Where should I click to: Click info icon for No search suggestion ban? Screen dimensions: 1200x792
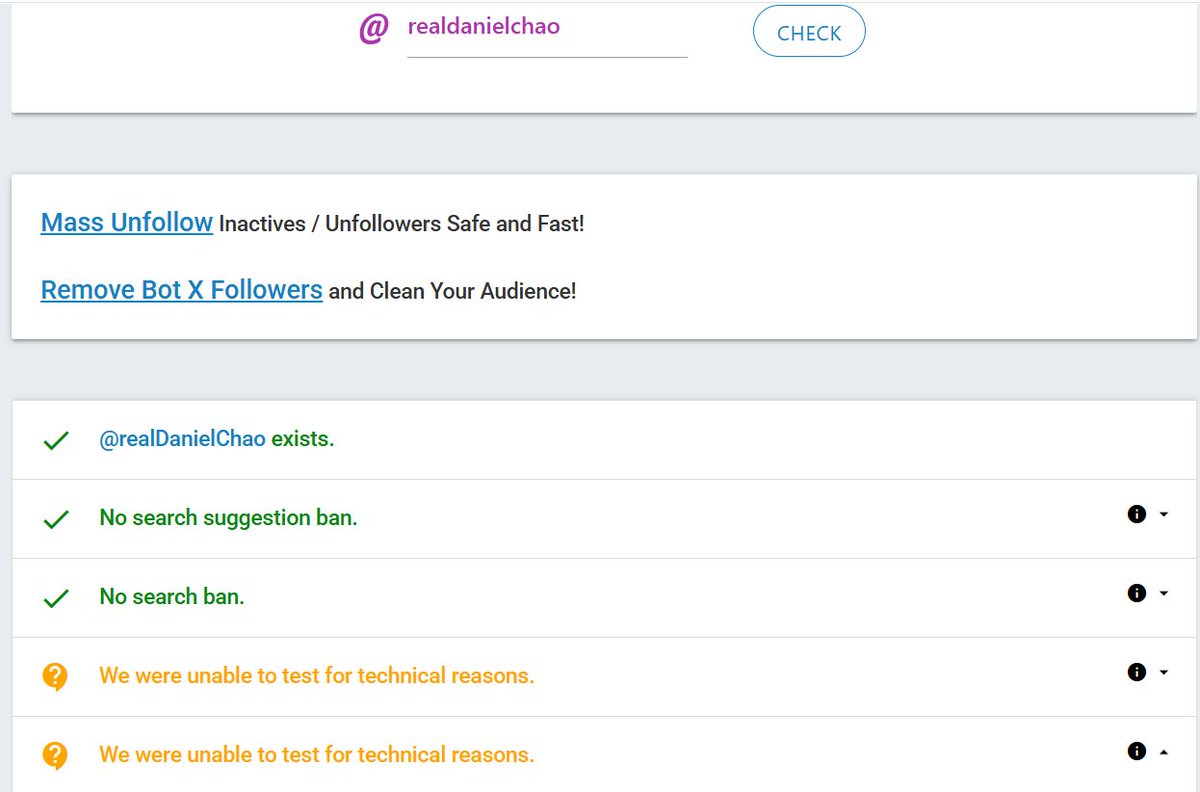tap(1136, 514)
